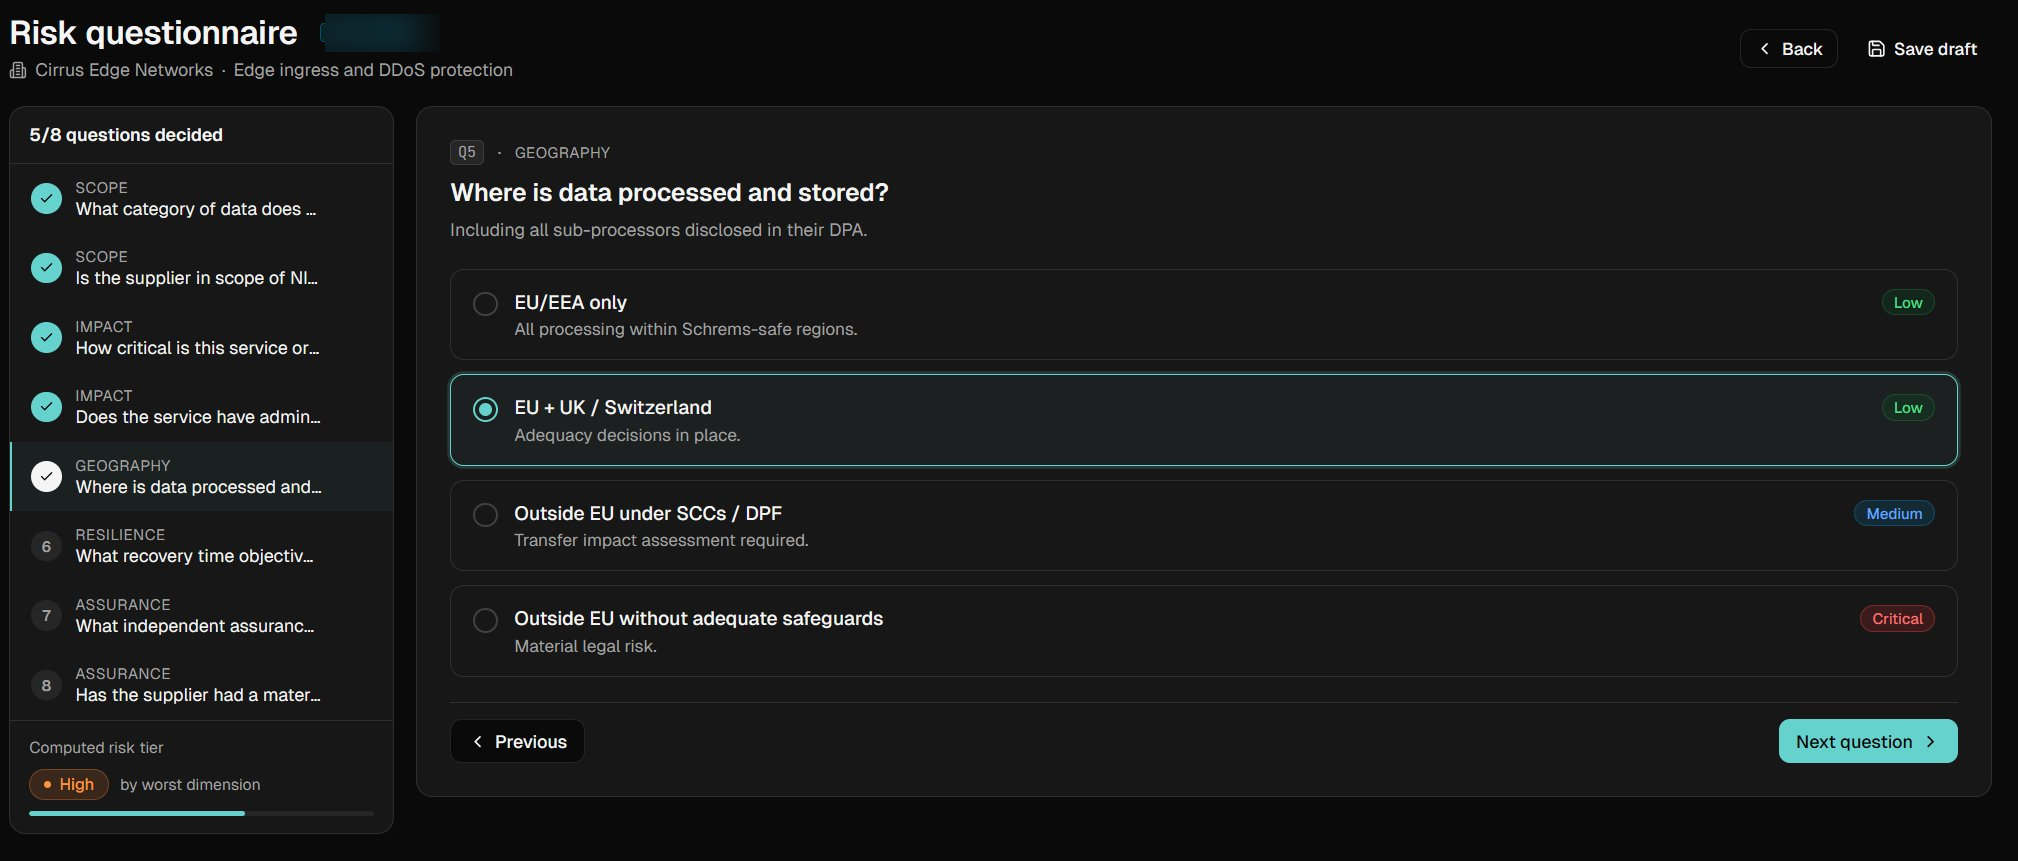
Task: Click the High risk tier badge
Action: click(68, 784)
